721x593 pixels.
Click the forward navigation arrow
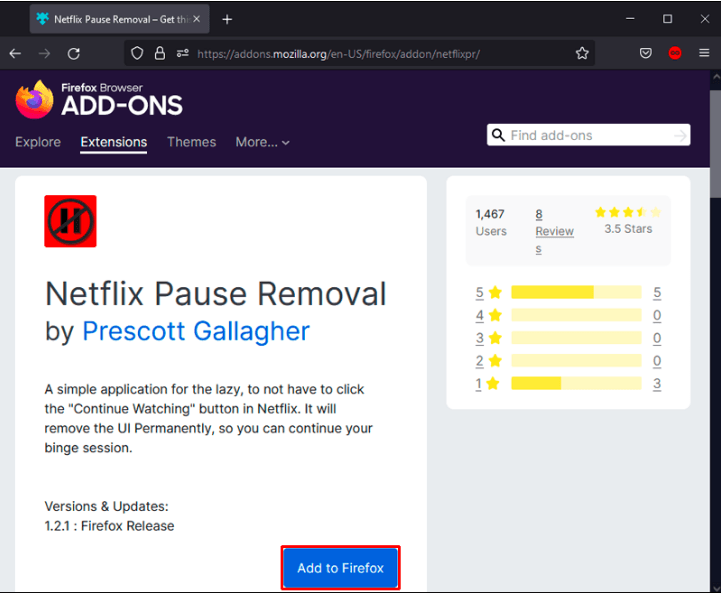tap(45, 54)
